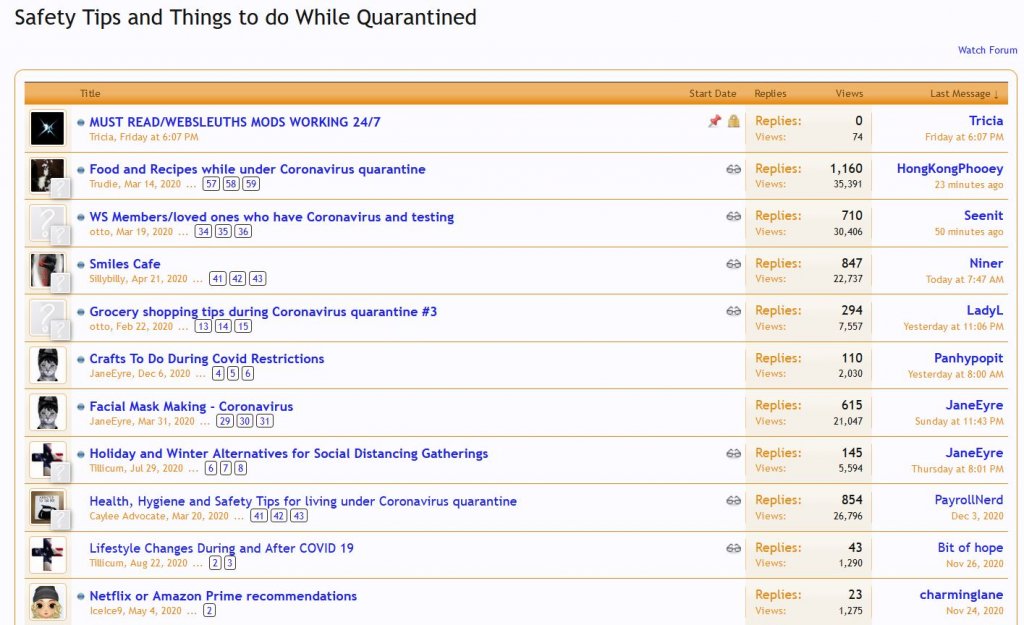Screen dimensions: 1024x625
Task: Sort threads by Last Message column
Action: click(x=964, y=94)
